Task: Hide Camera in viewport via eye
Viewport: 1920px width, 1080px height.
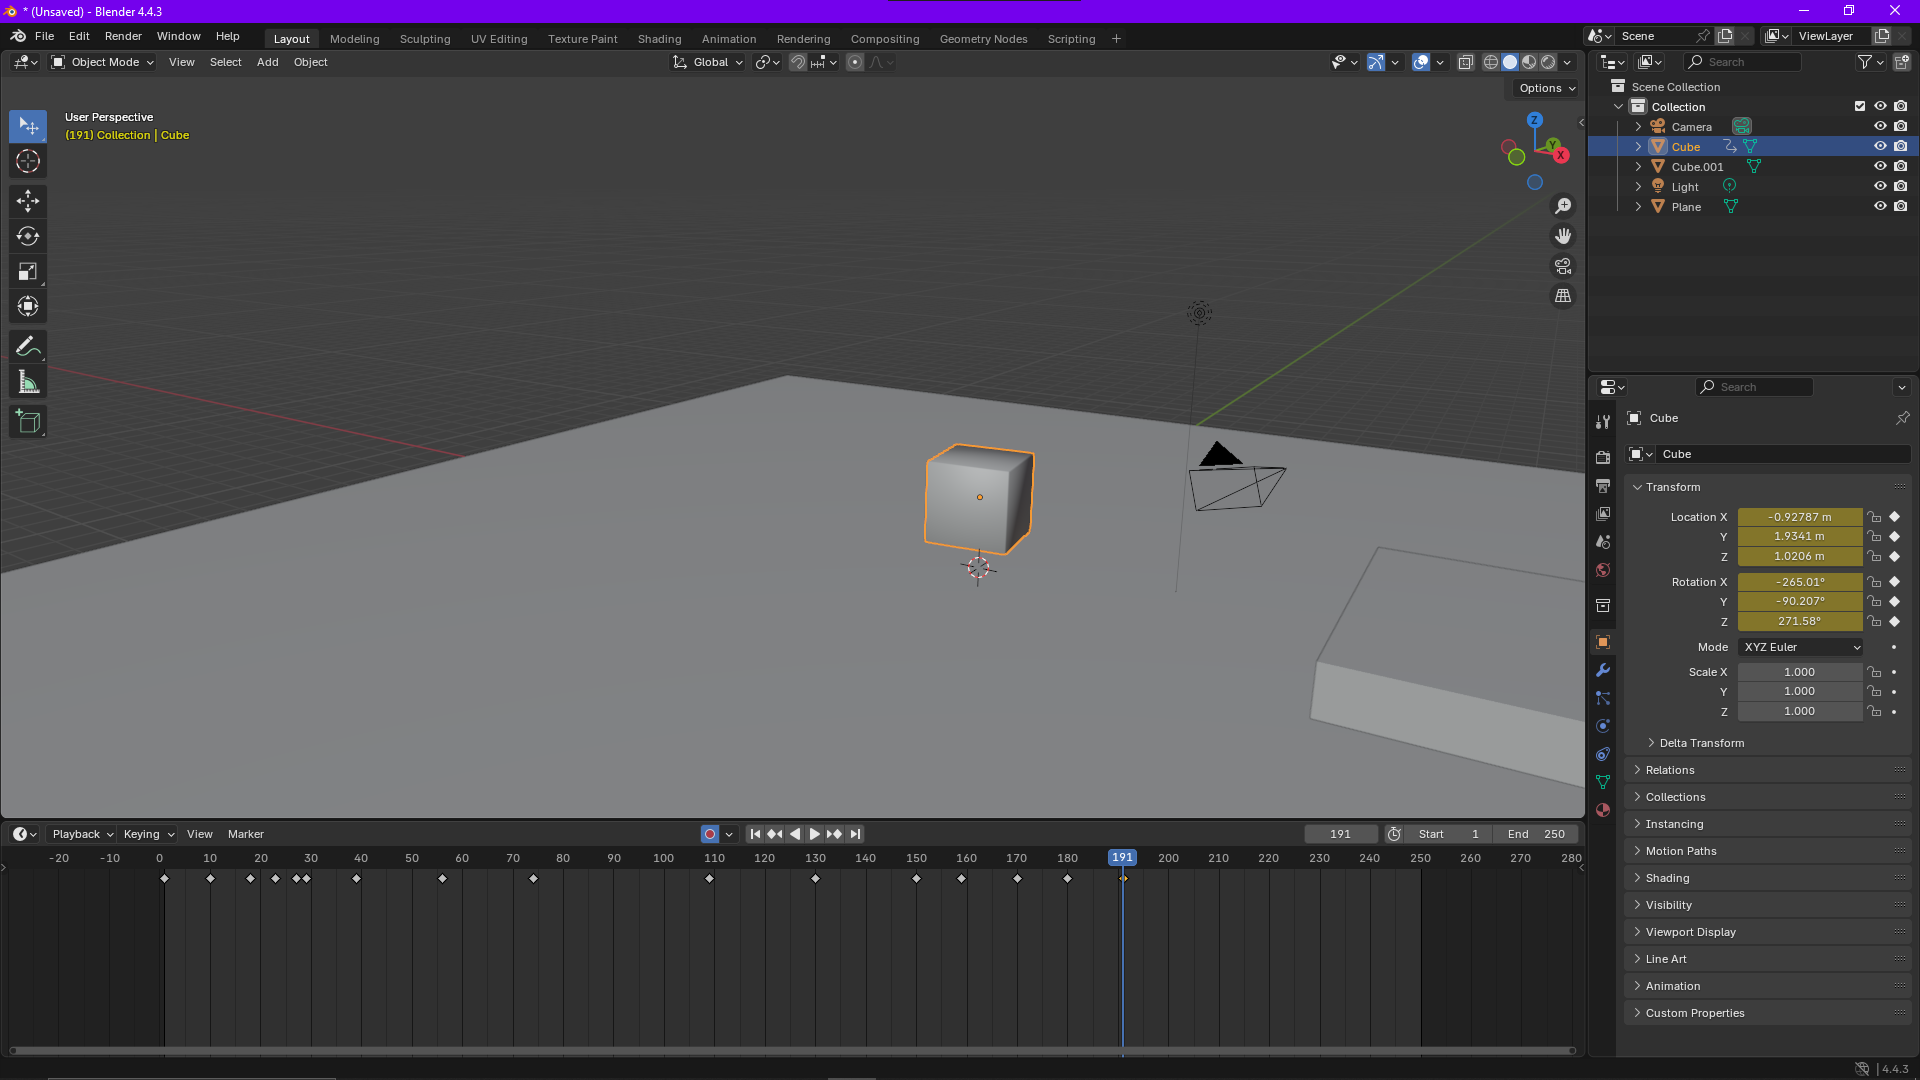Action: (x=1880, y=126)
